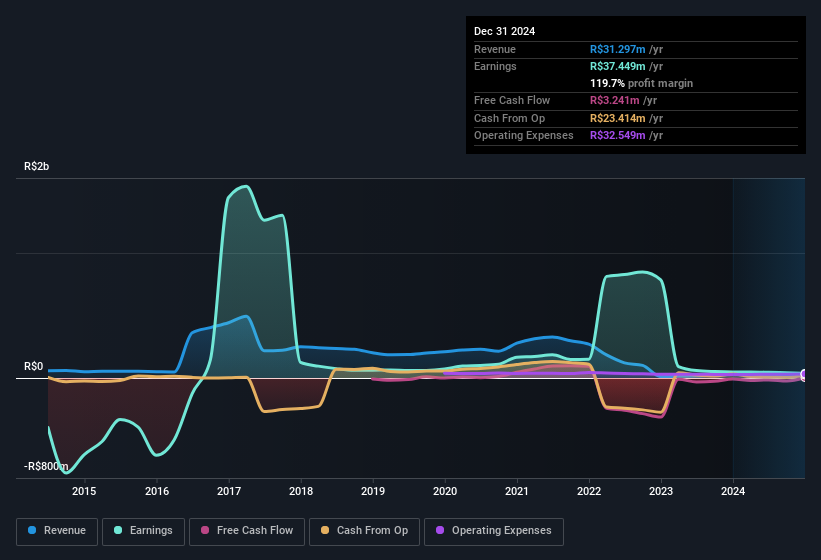Click the 2021 x-axis year label

click(x=517, y=491)
